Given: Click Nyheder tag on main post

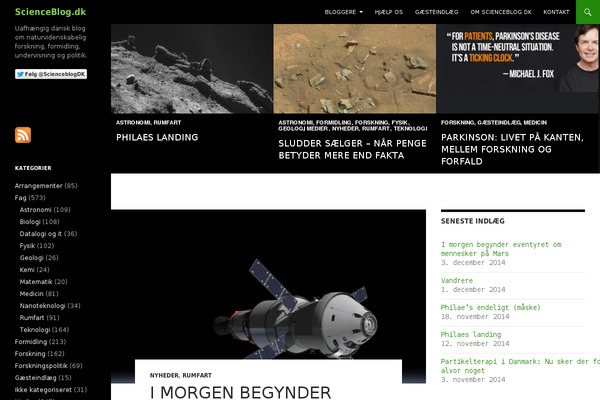Looking at the screenshot, I should (x=164, y=376).
